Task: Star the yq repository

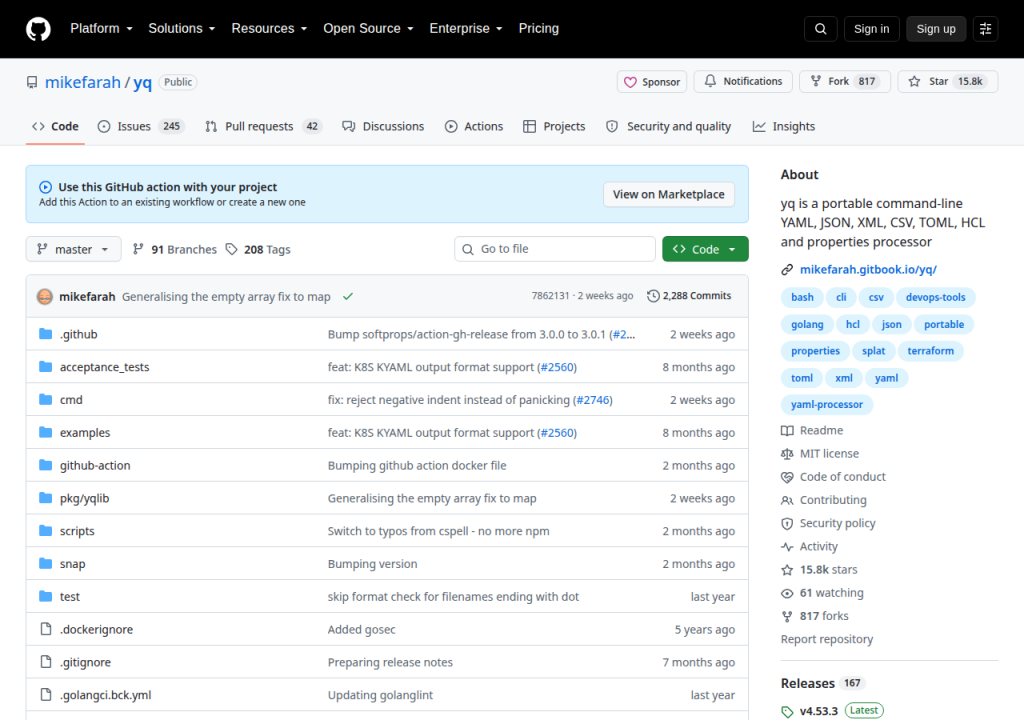Action: pos(948,81)
